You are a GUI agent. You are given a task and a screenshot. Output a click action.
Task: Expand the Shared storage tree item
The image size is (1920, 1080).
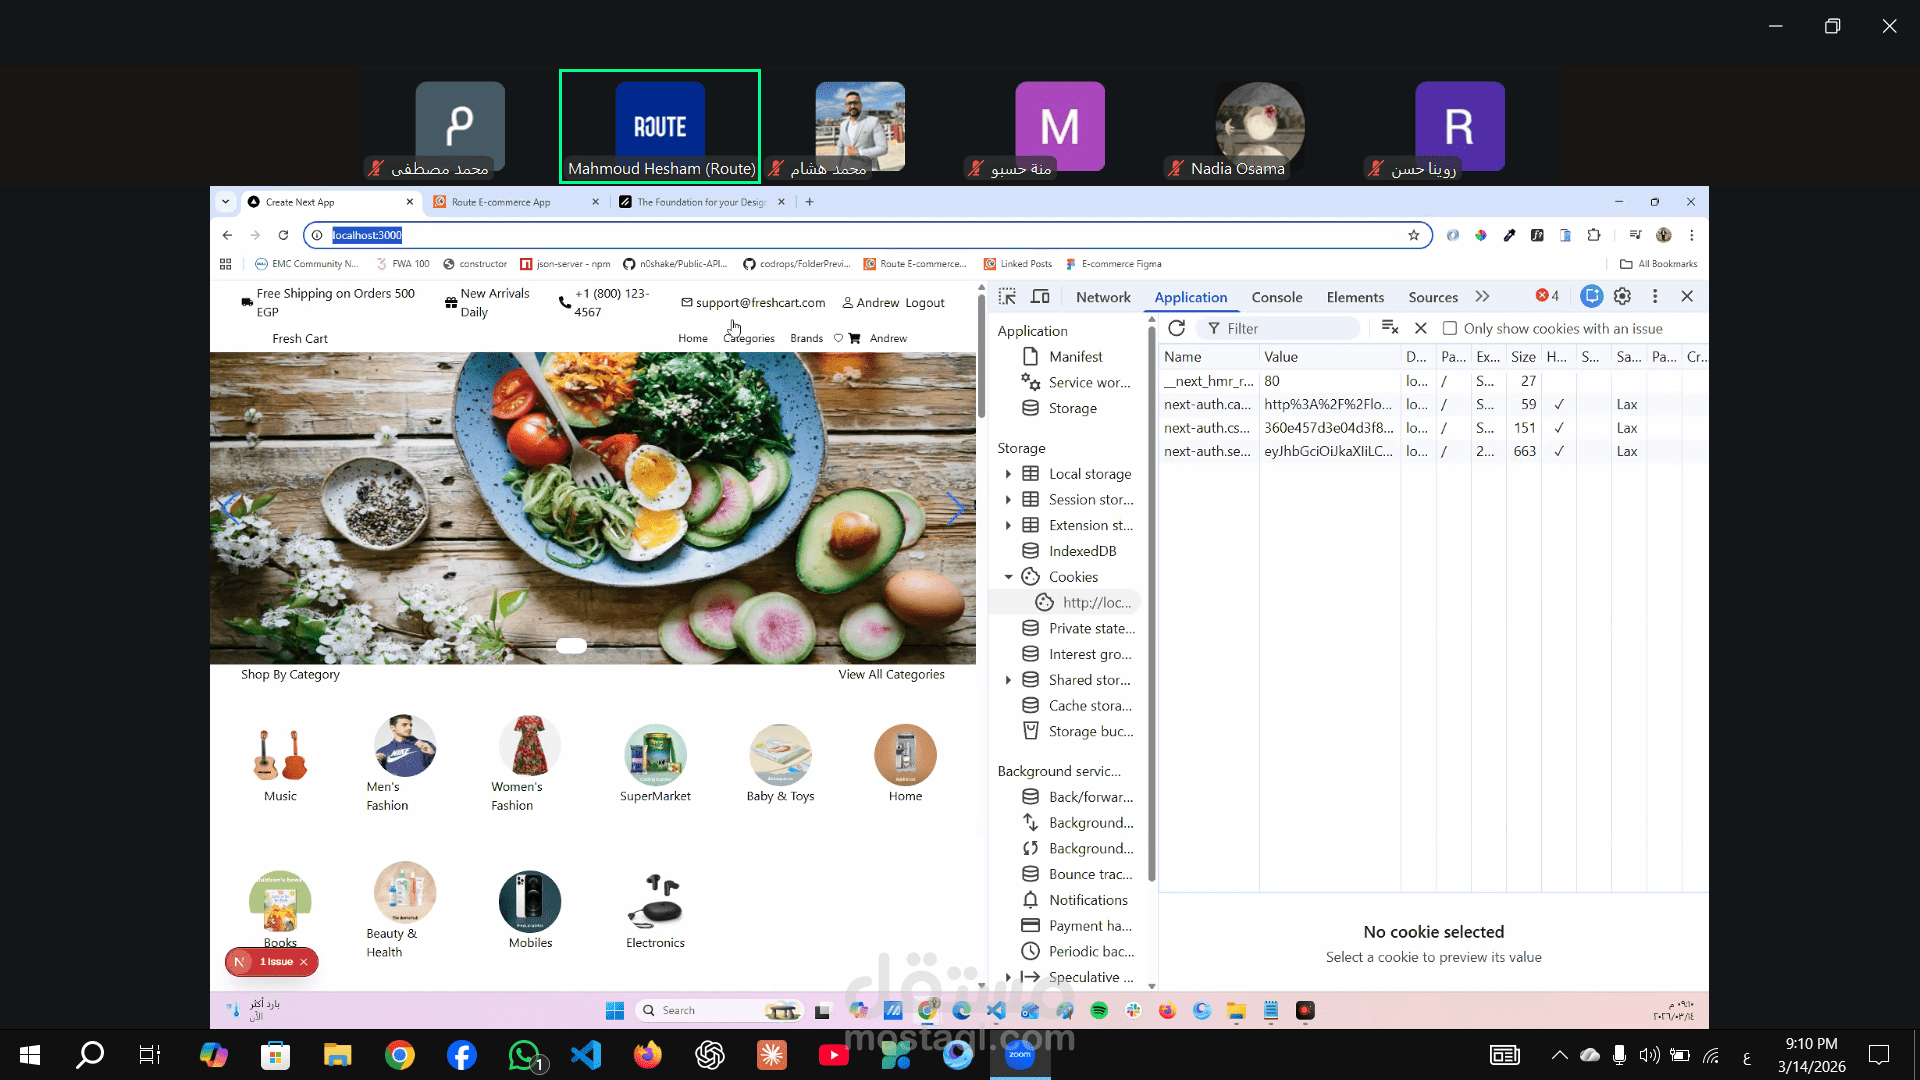tap(1008, 680)
